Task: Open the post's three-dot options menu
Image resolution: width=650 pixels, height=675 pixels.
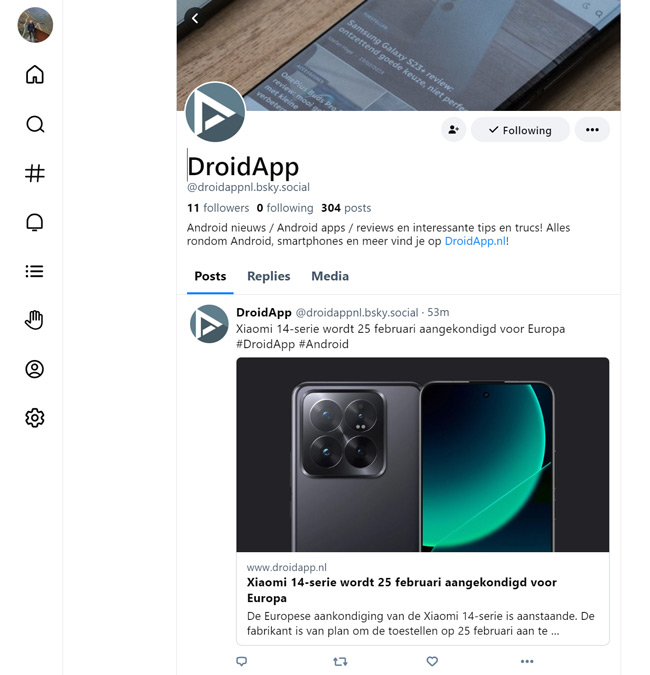Action: click(x=527, y=661)
